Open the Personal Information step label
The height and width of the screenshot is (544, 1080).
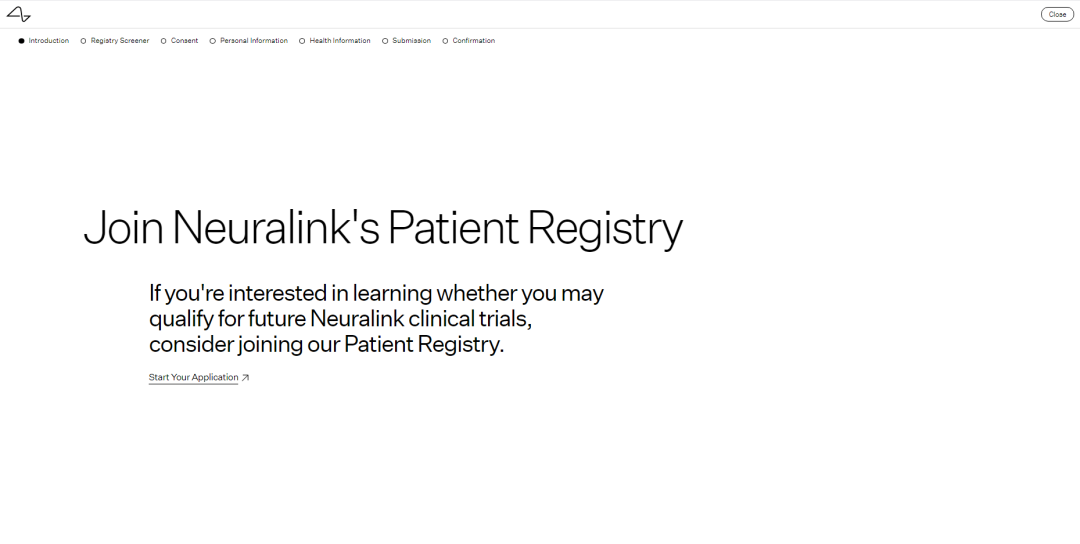coord(254,41)
